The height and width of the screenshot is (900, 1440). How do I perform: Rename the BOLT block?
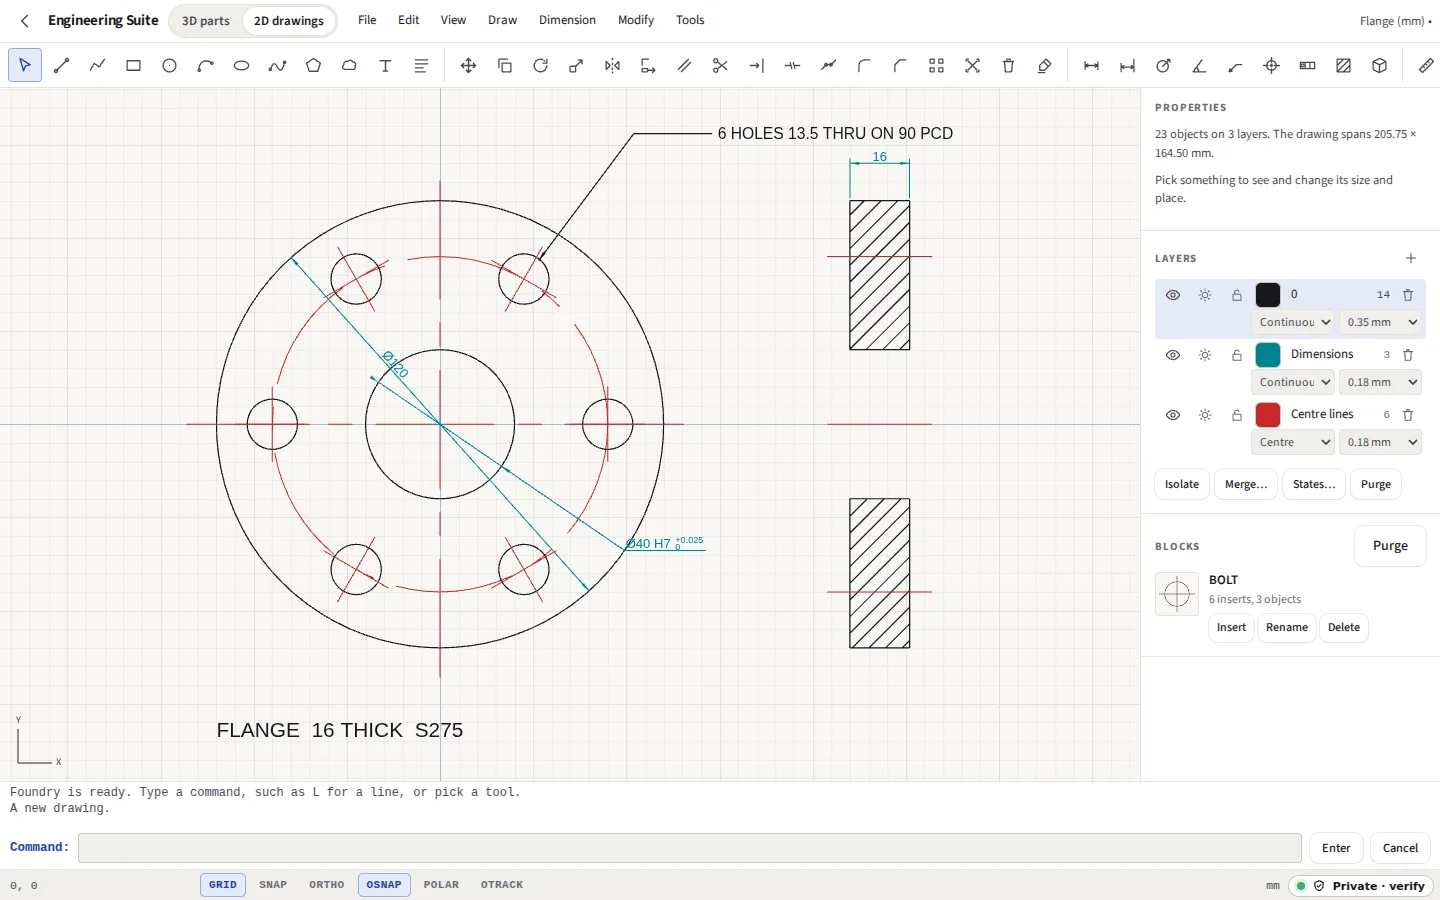(x=1286, y=628)
